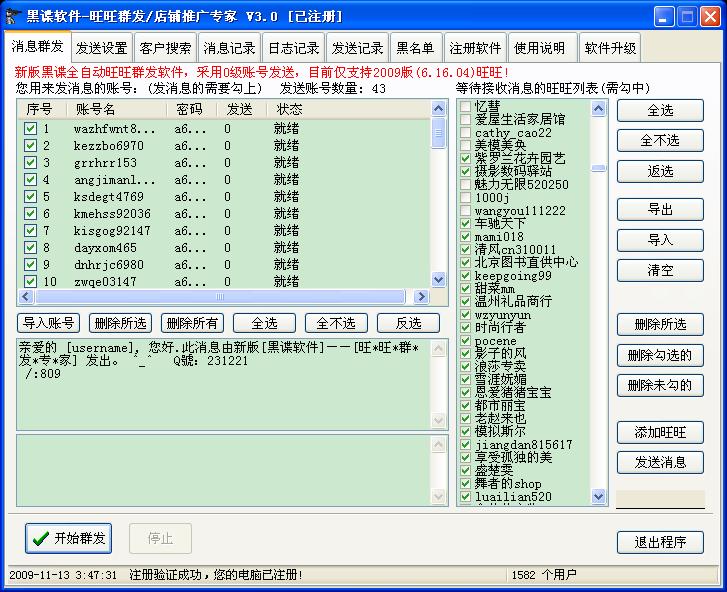Click account table scroll-right arrow

coord(421,296)
